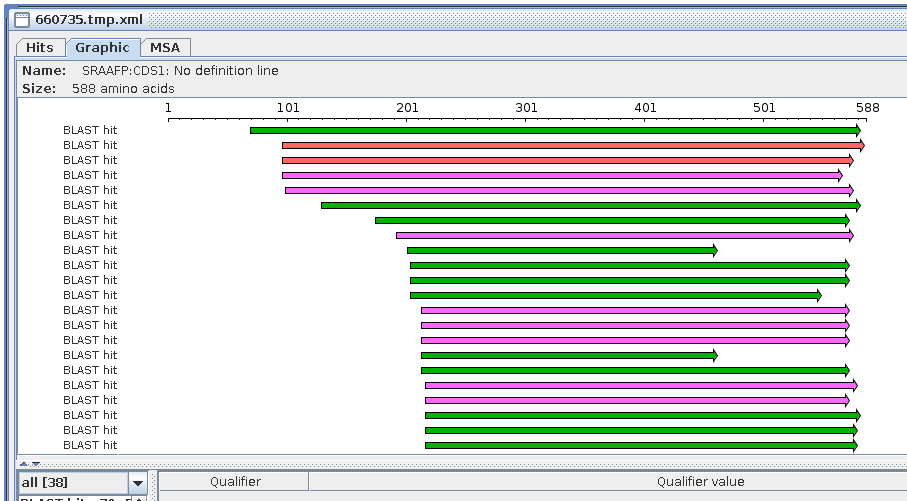The image size is (907, 501).
Task: Click the 588 end mark on the ruler
Action: point(867,108)
